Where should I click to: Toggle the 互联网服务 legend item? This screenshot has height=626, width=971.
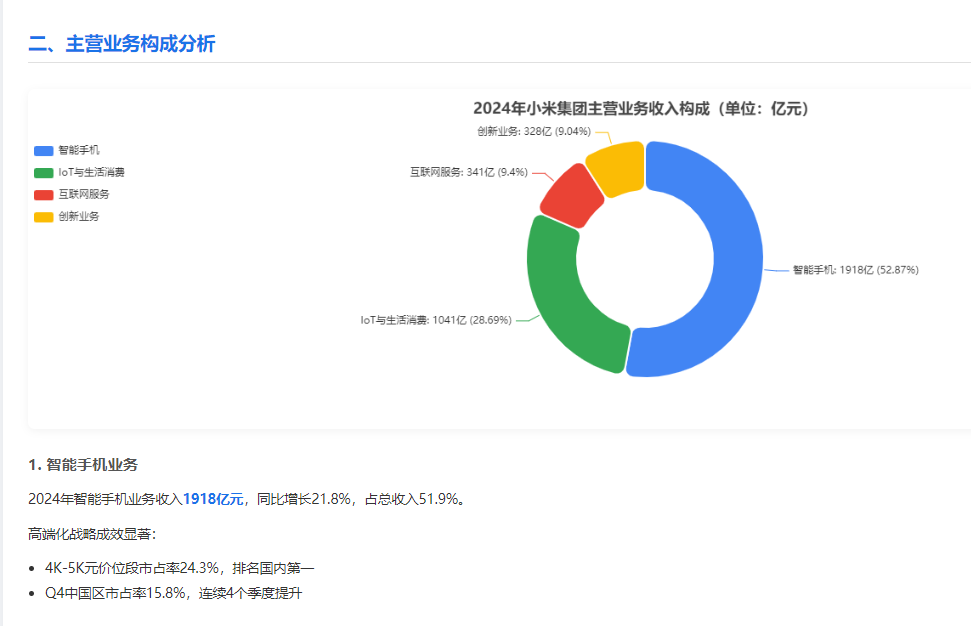(72, 194)
